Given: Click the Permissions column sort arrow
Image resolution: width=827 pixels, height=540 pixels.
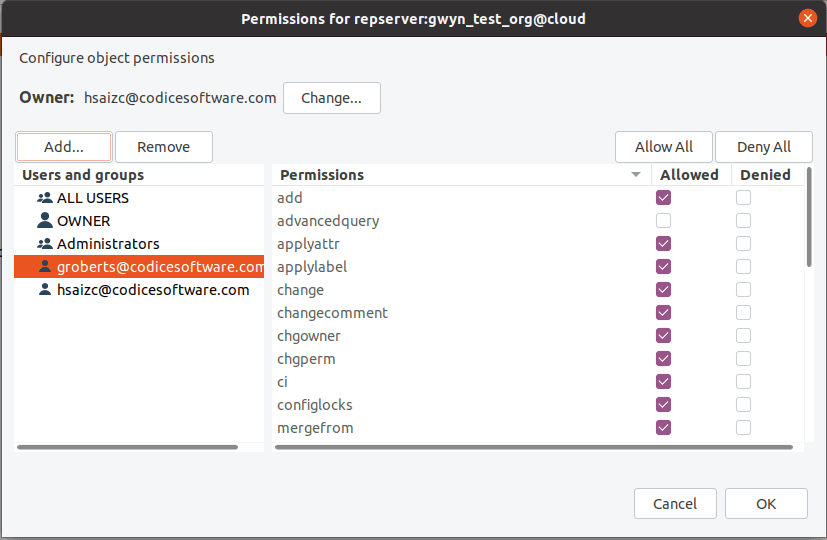Looking at the screenshot, I should 636,175.
